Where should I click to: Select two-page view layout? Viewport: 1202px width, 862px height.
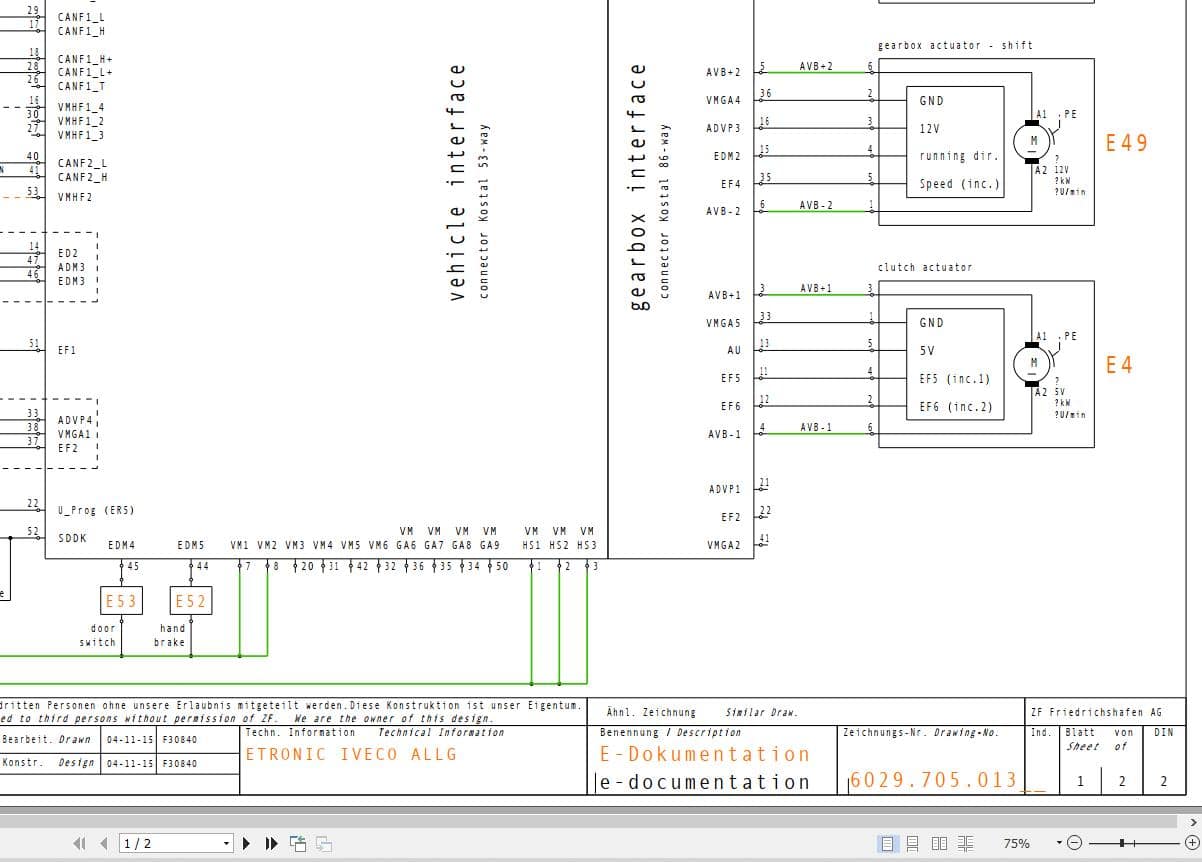point(939,844)
